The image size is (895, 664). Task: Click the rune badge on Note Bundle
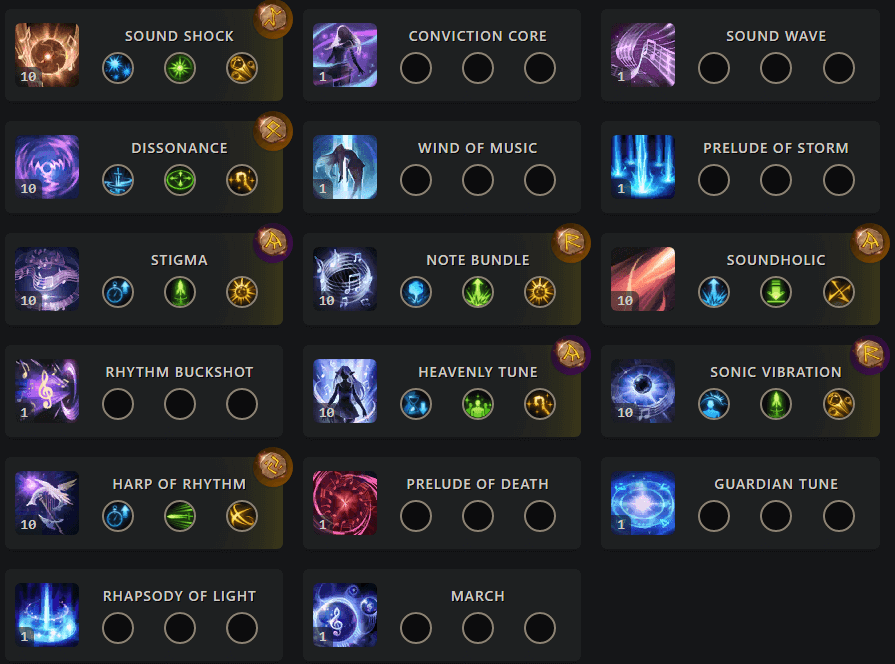pyautogui.click(x=571, y=242)
